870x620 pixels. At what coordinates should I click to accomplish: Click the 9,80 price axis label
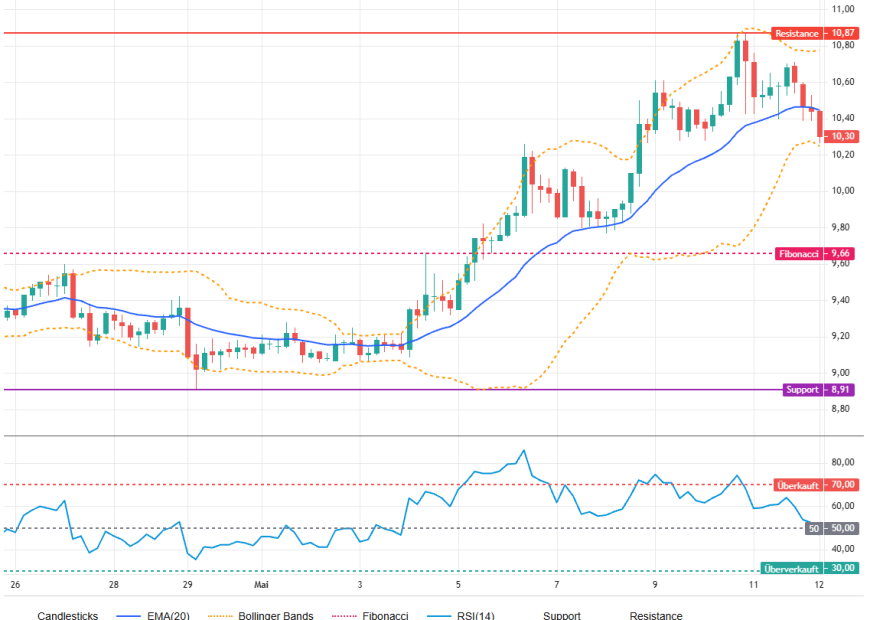840,227
